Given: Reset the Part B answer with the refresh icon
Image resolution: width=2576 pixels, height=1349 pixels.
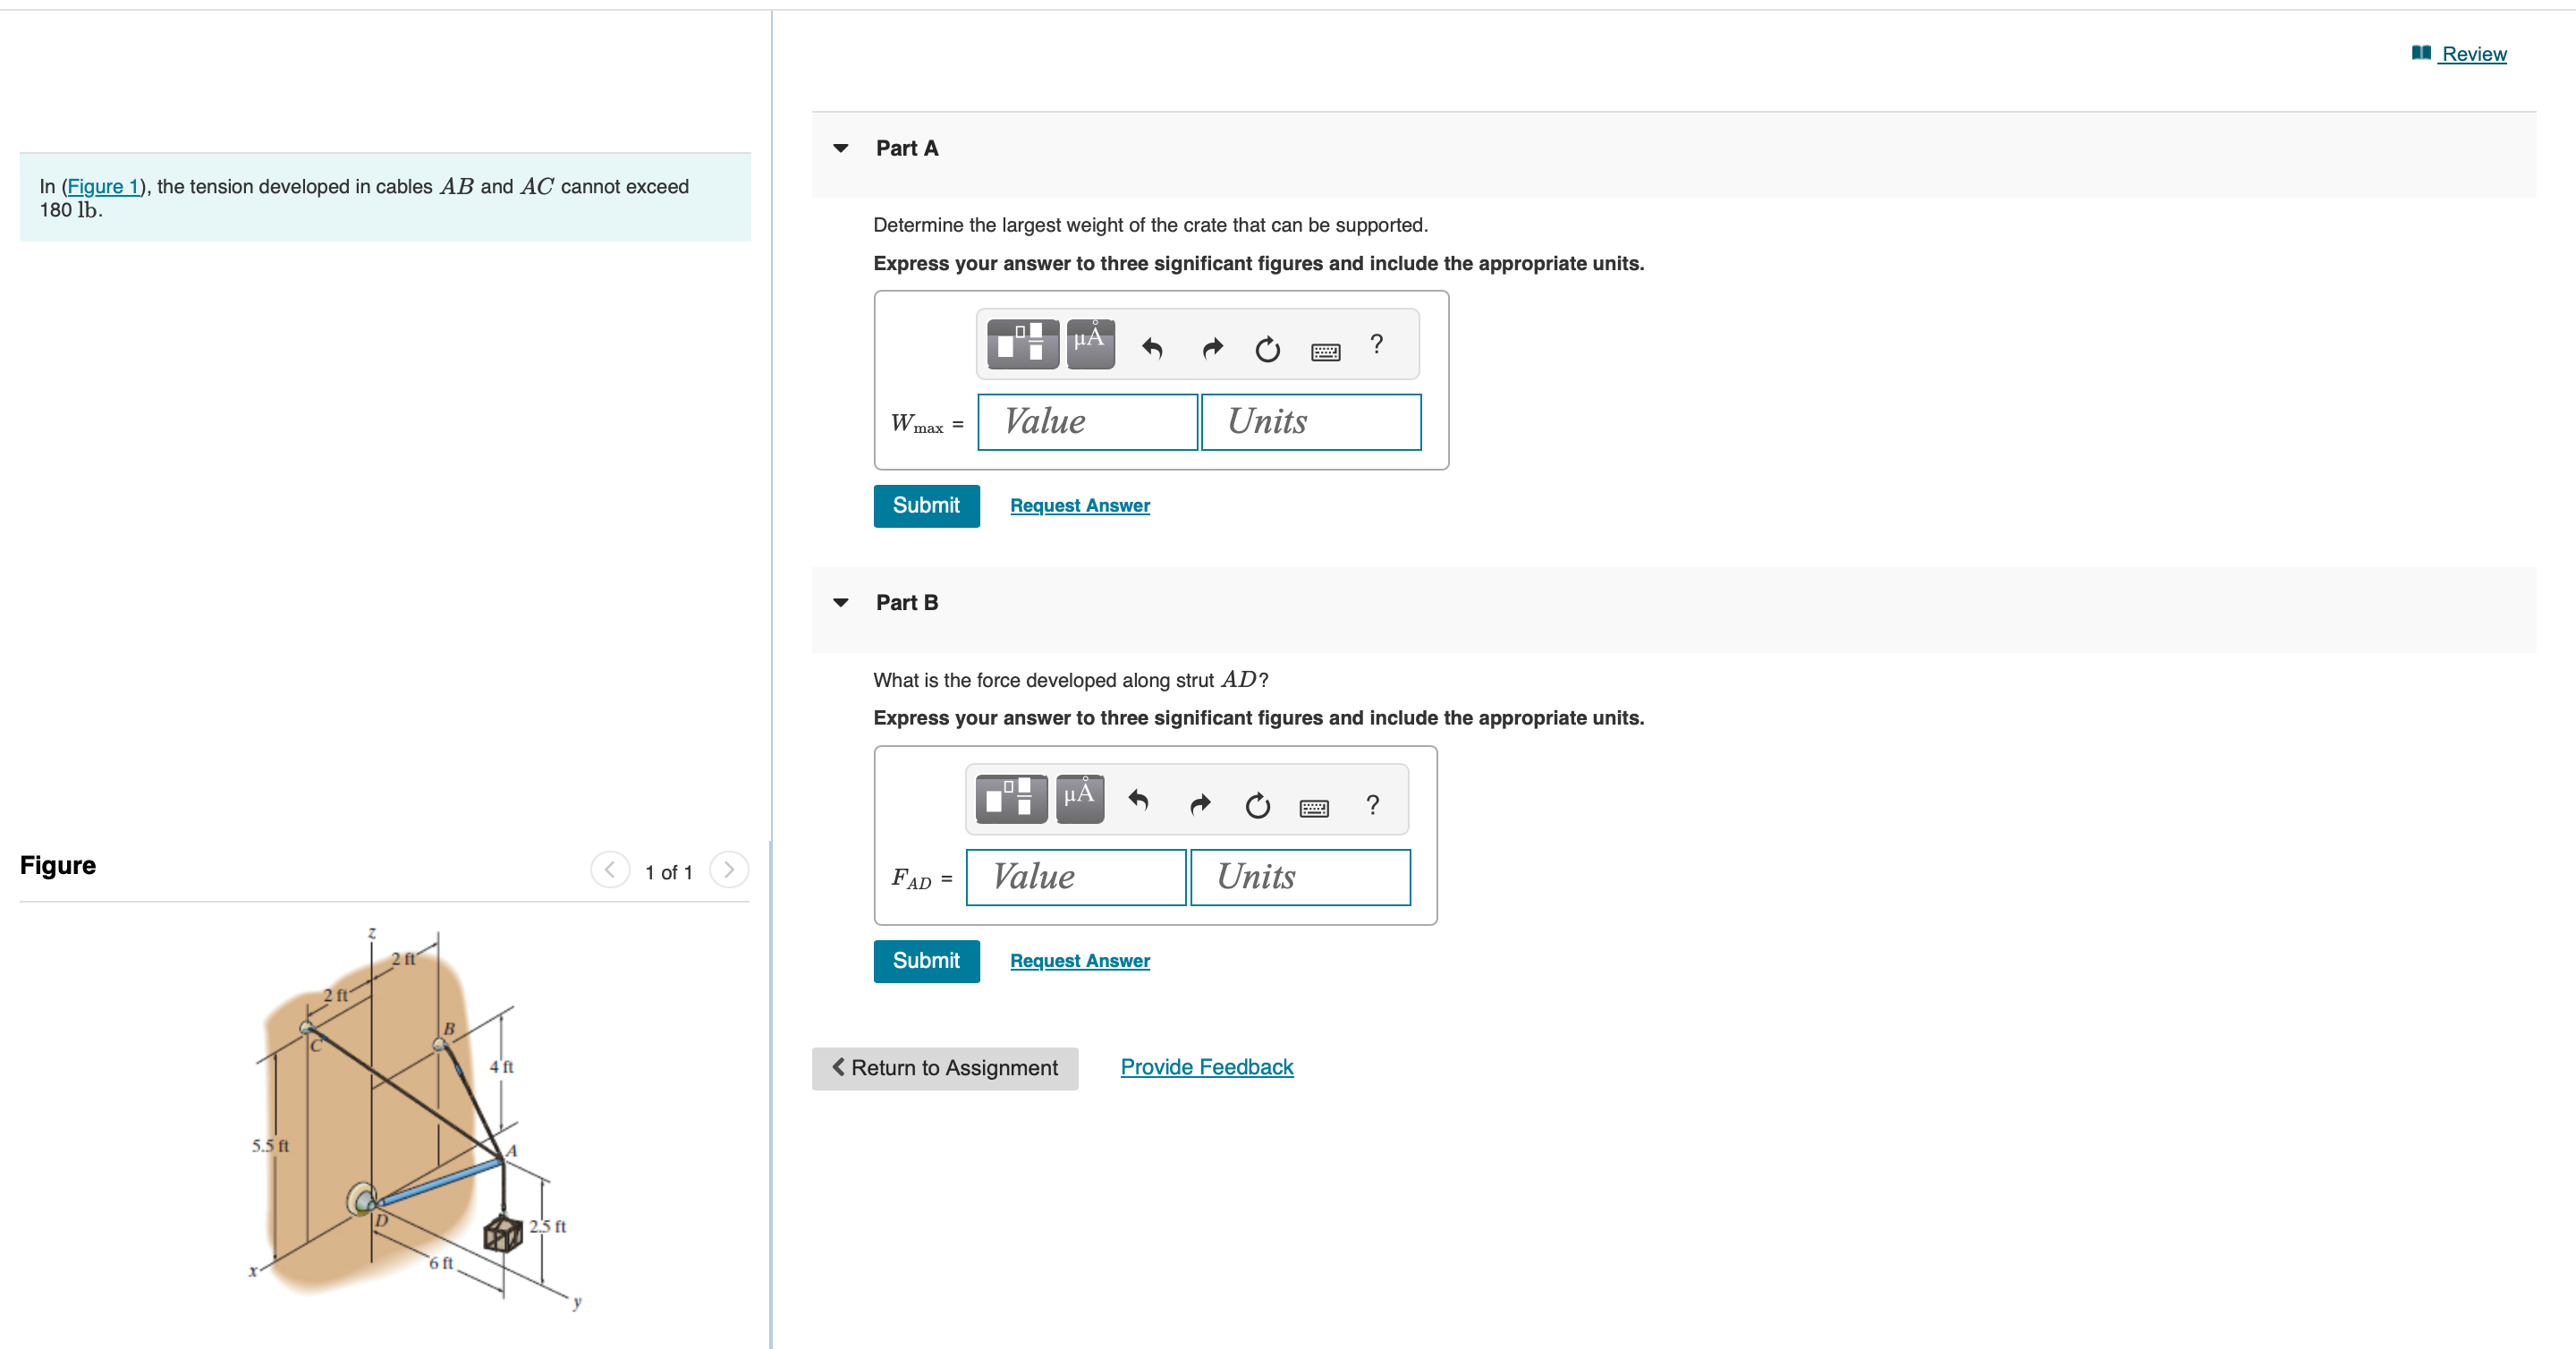Looking at the screenshot, I should [1257, 805].
